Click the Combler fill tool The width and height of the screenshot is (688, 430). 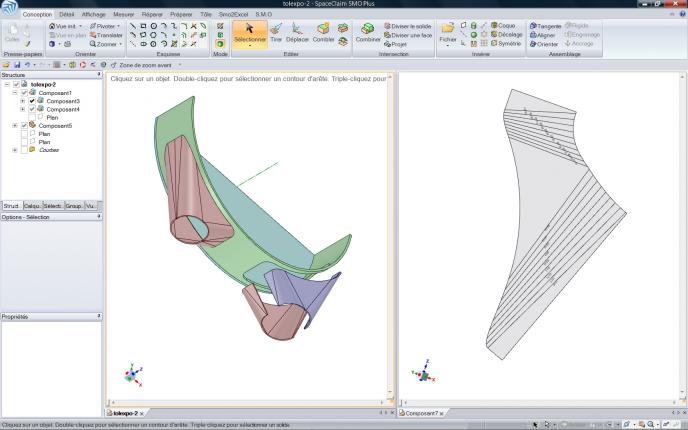(x=323, y=34)
